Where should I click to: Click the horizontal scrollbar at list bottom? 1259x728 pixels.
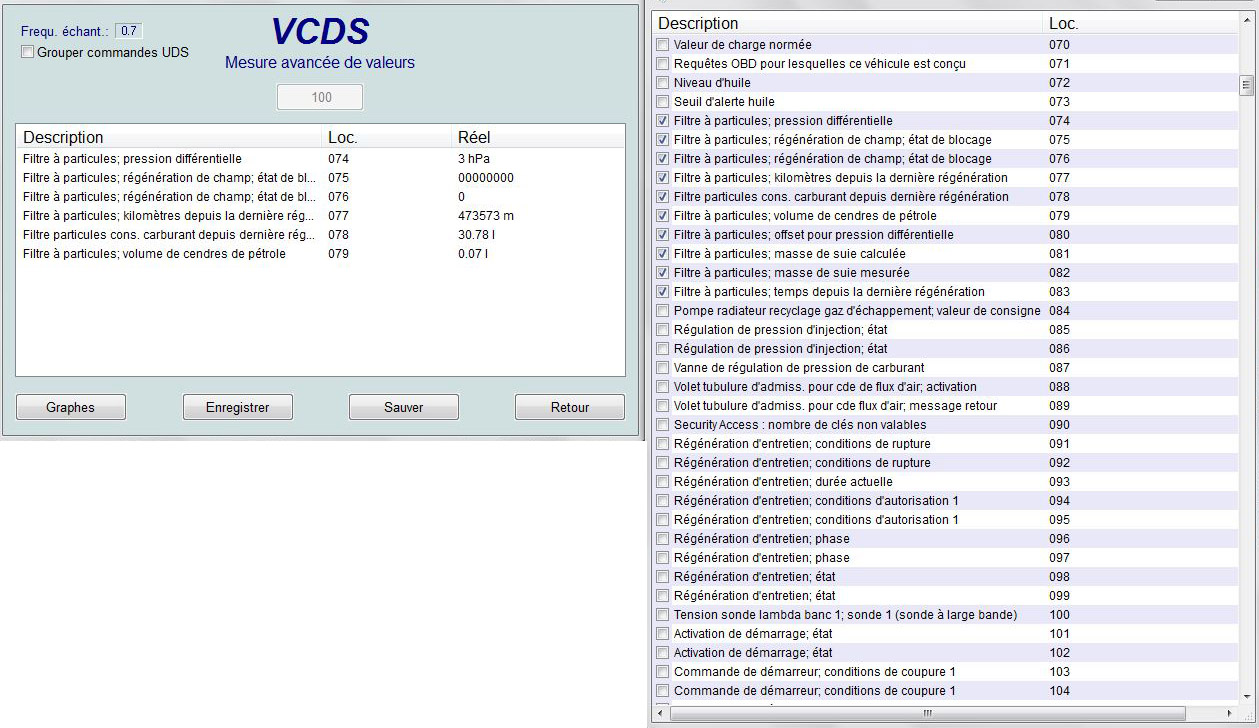(927, 714)
